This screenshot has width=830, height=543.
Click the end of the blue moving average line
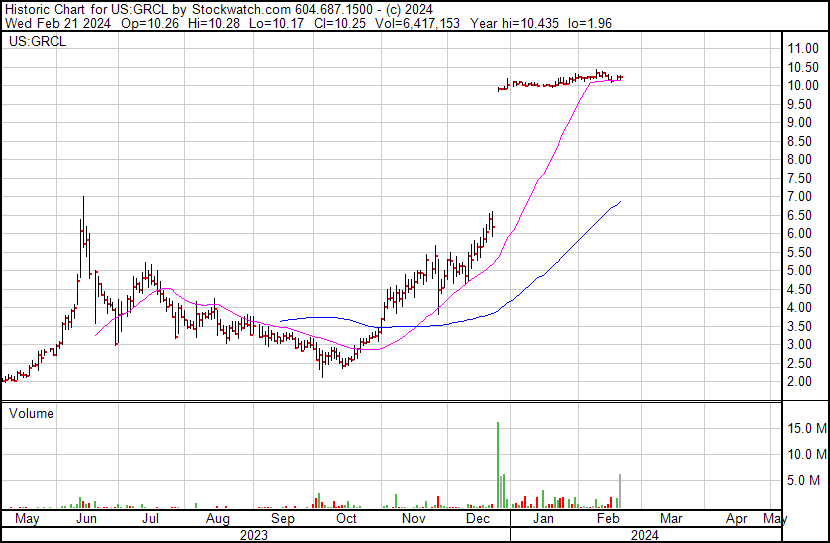(620, 202)
